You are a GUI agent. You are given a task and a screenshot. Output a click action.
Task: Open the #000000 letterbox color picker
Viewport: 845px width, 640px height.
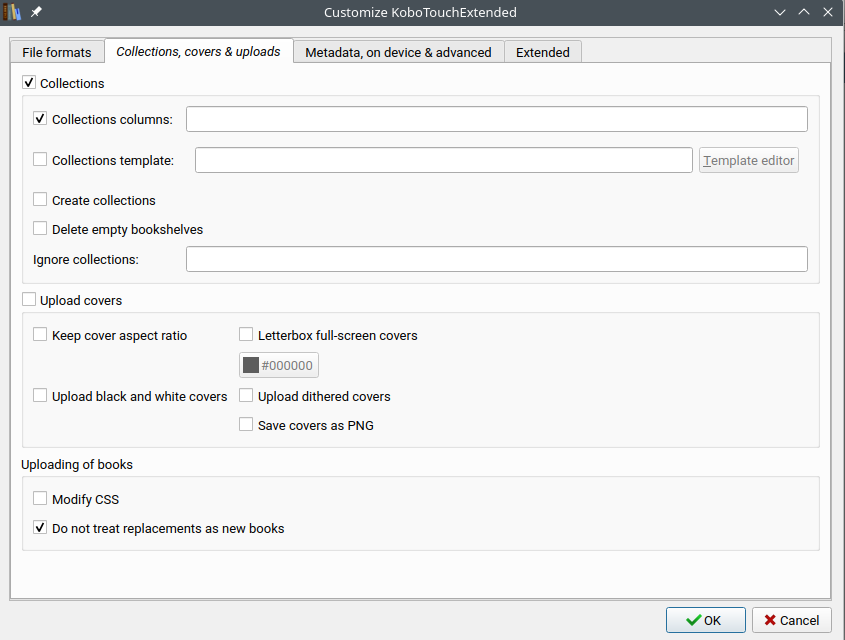[x=279, y=365]
